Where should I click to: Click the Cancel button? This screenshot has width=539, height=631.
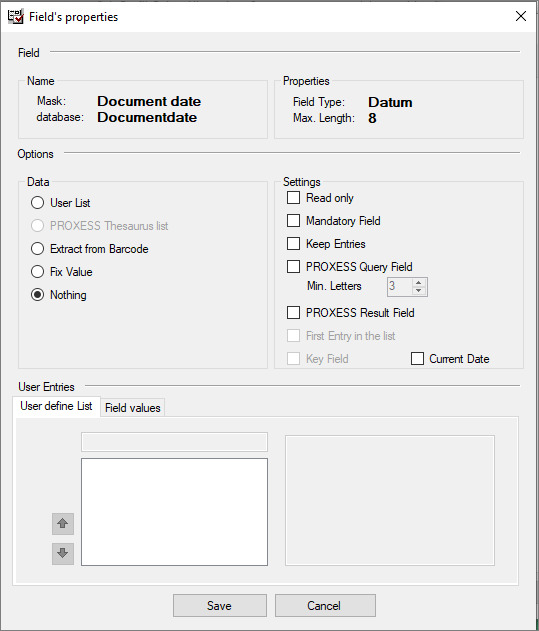pyautogui.click(x=325, y=606)
